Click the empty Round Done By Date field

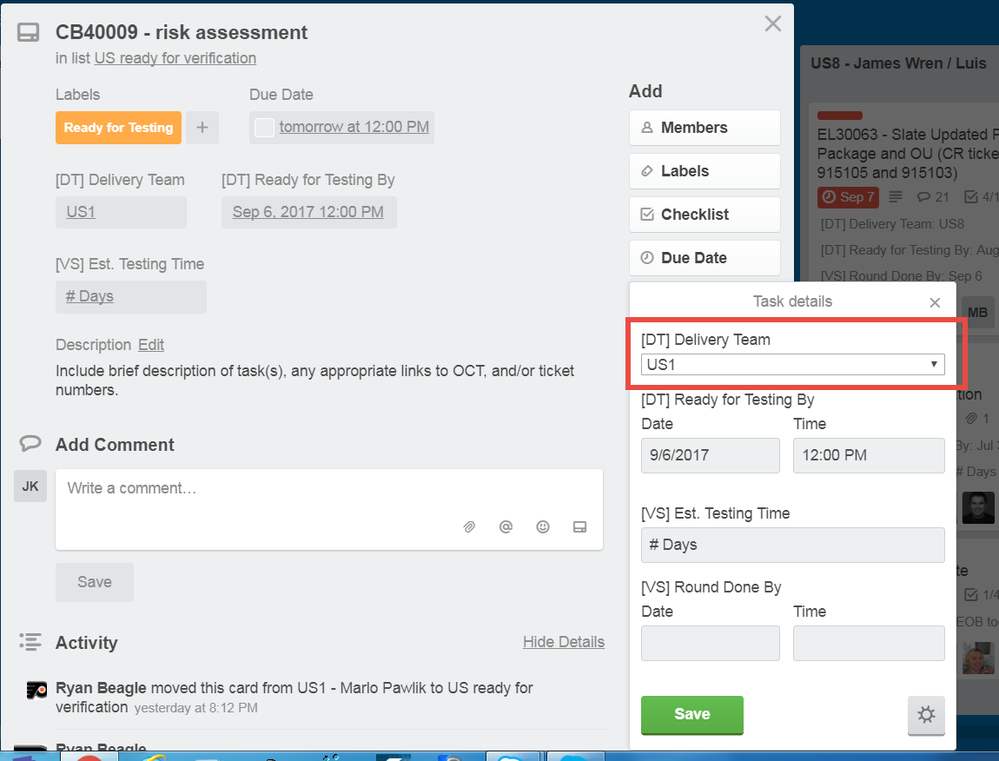(710, 643)
